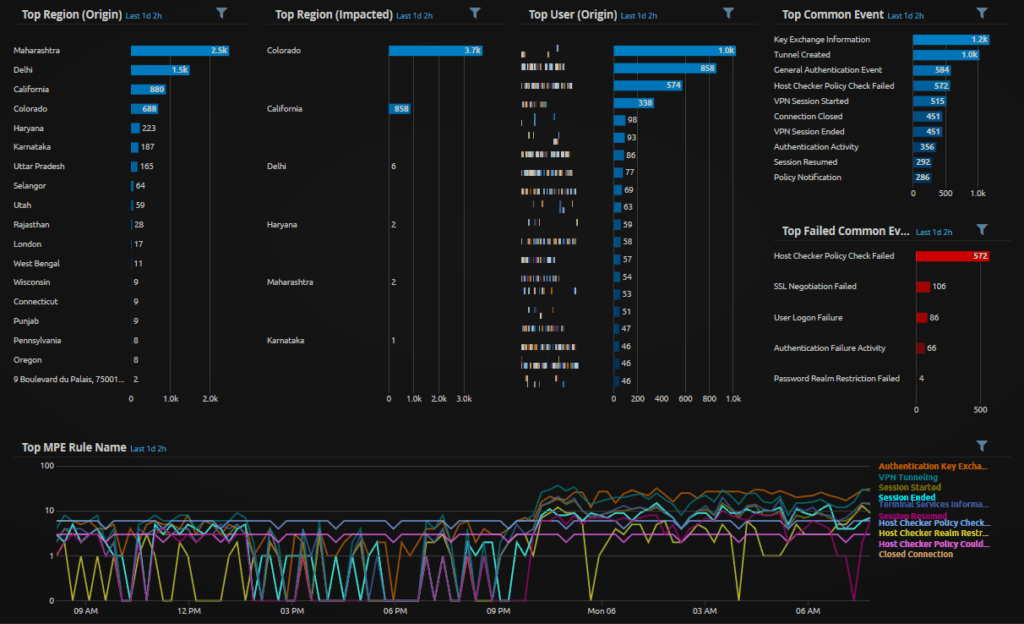Click the SSL Negotiation Failed label
This screenshot has width=1024, height=624.
click(x=815, y=287)
